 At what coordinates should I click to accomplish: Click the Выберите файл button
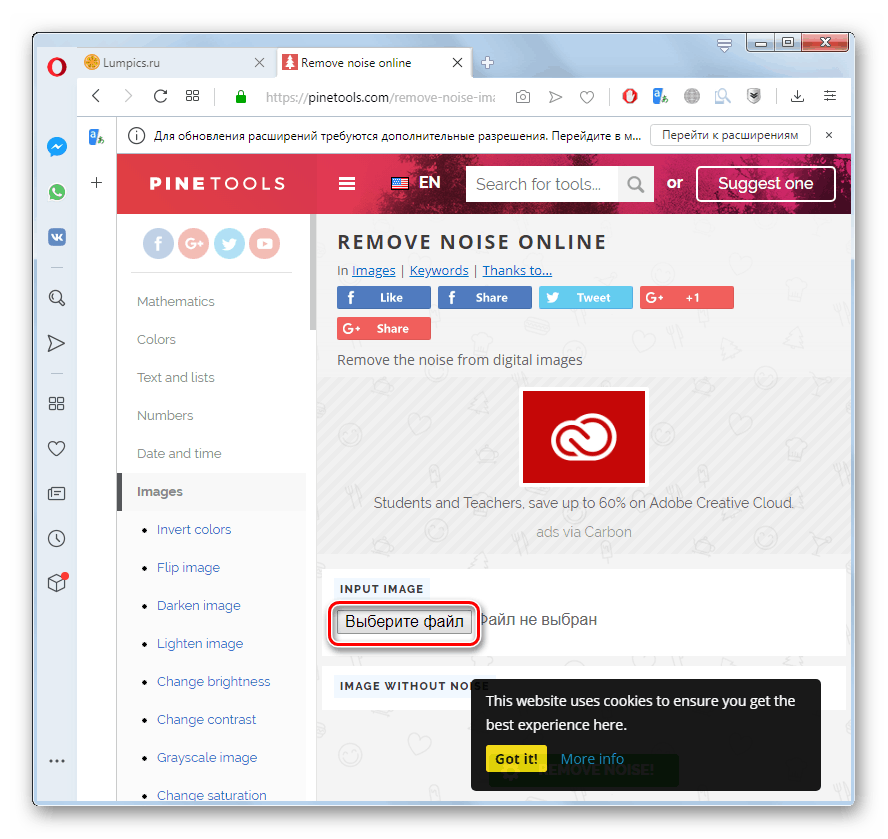404,621
